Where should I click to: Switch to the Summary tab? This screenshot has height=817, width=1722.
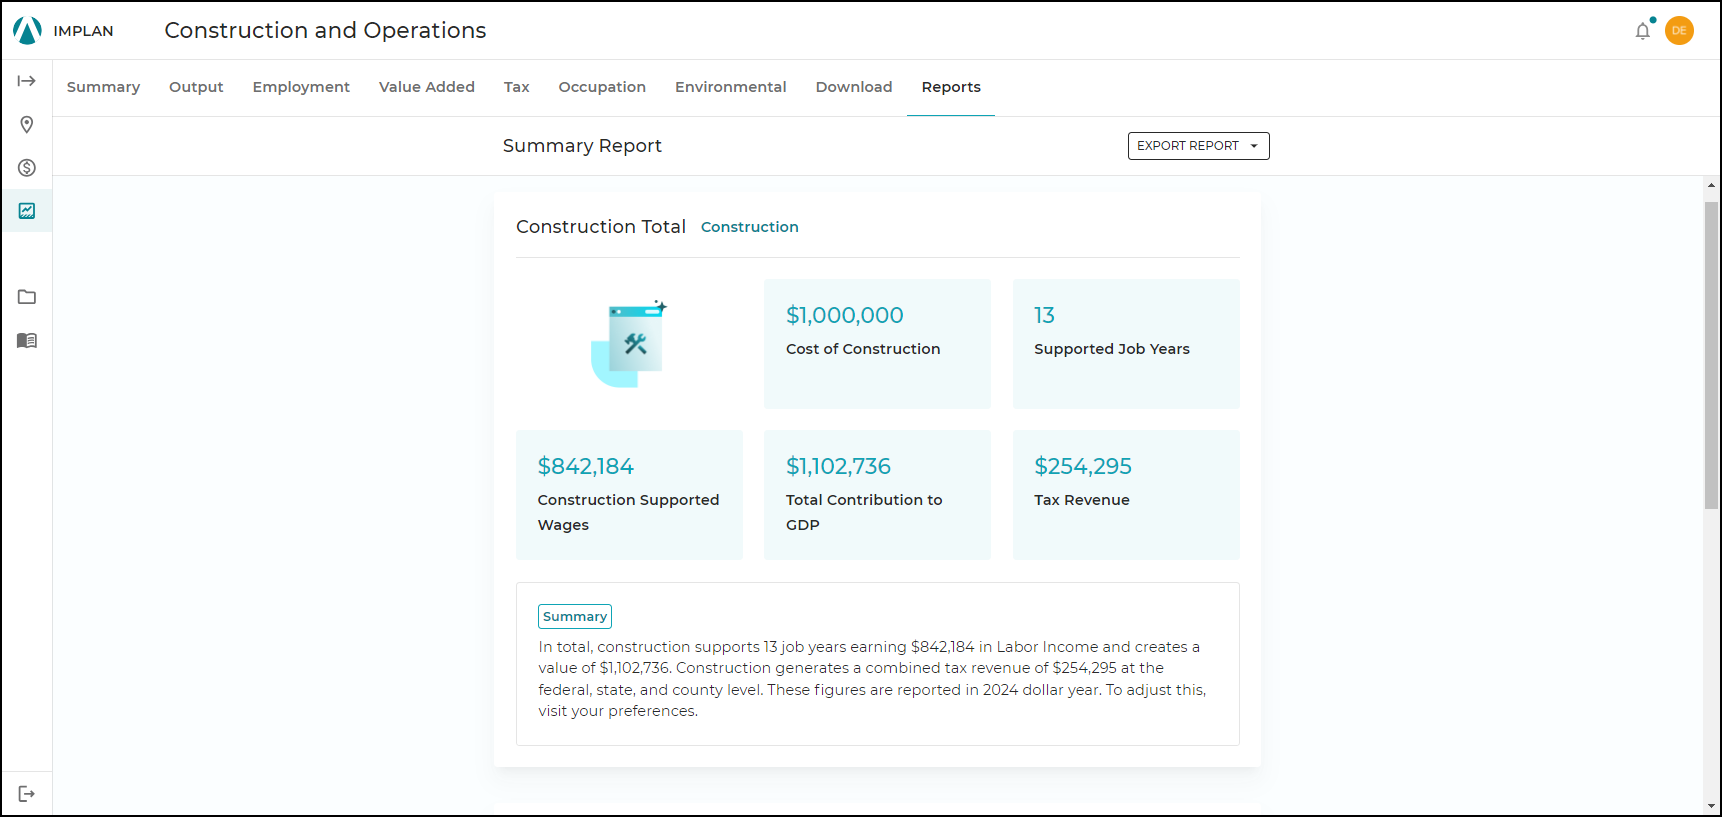(103, 87)
